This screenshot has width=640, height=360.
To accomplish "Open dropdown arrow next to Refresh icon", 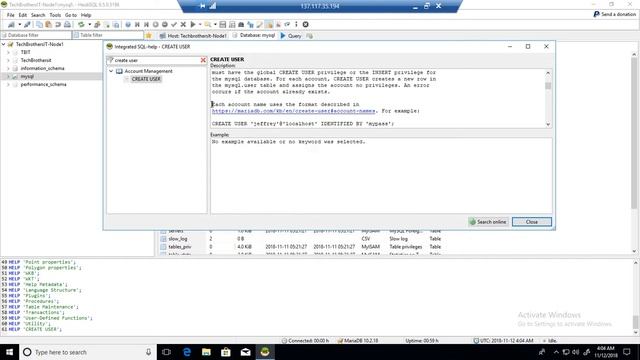I will (x=89, y=24).
